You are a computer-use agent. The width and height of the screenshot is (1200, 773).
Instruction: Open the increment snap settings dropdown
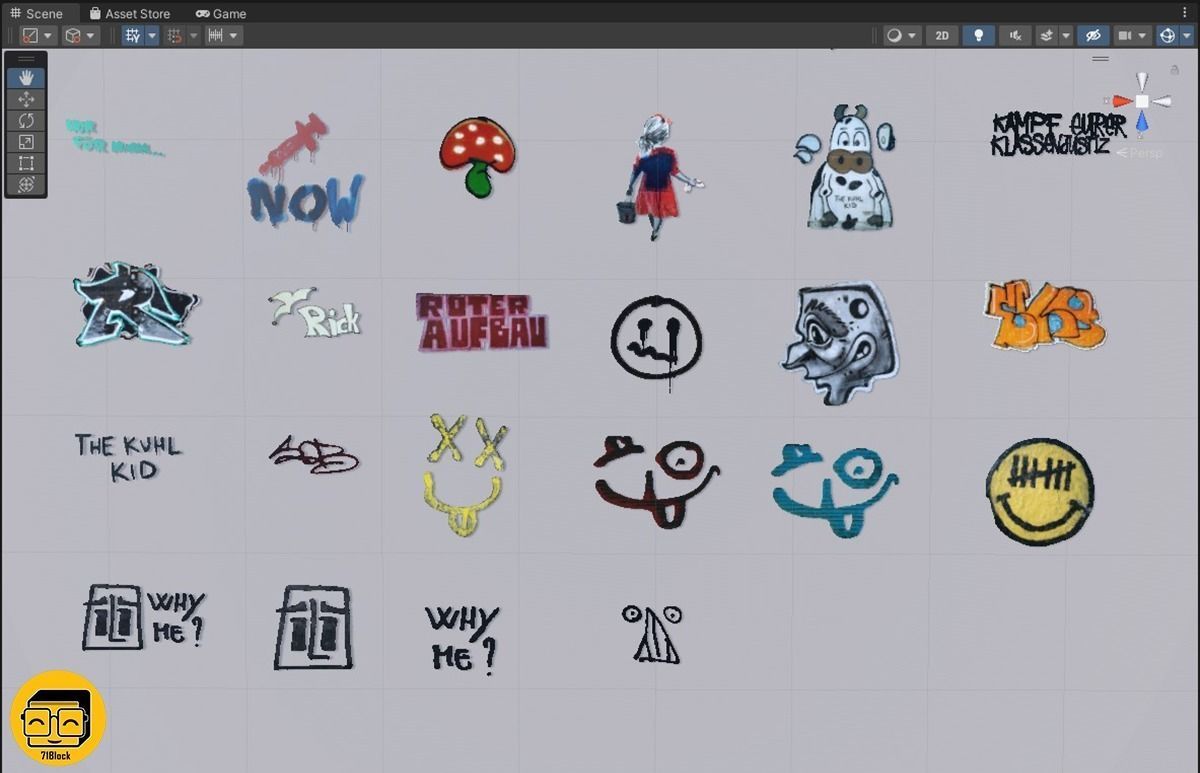pos(234,35)
